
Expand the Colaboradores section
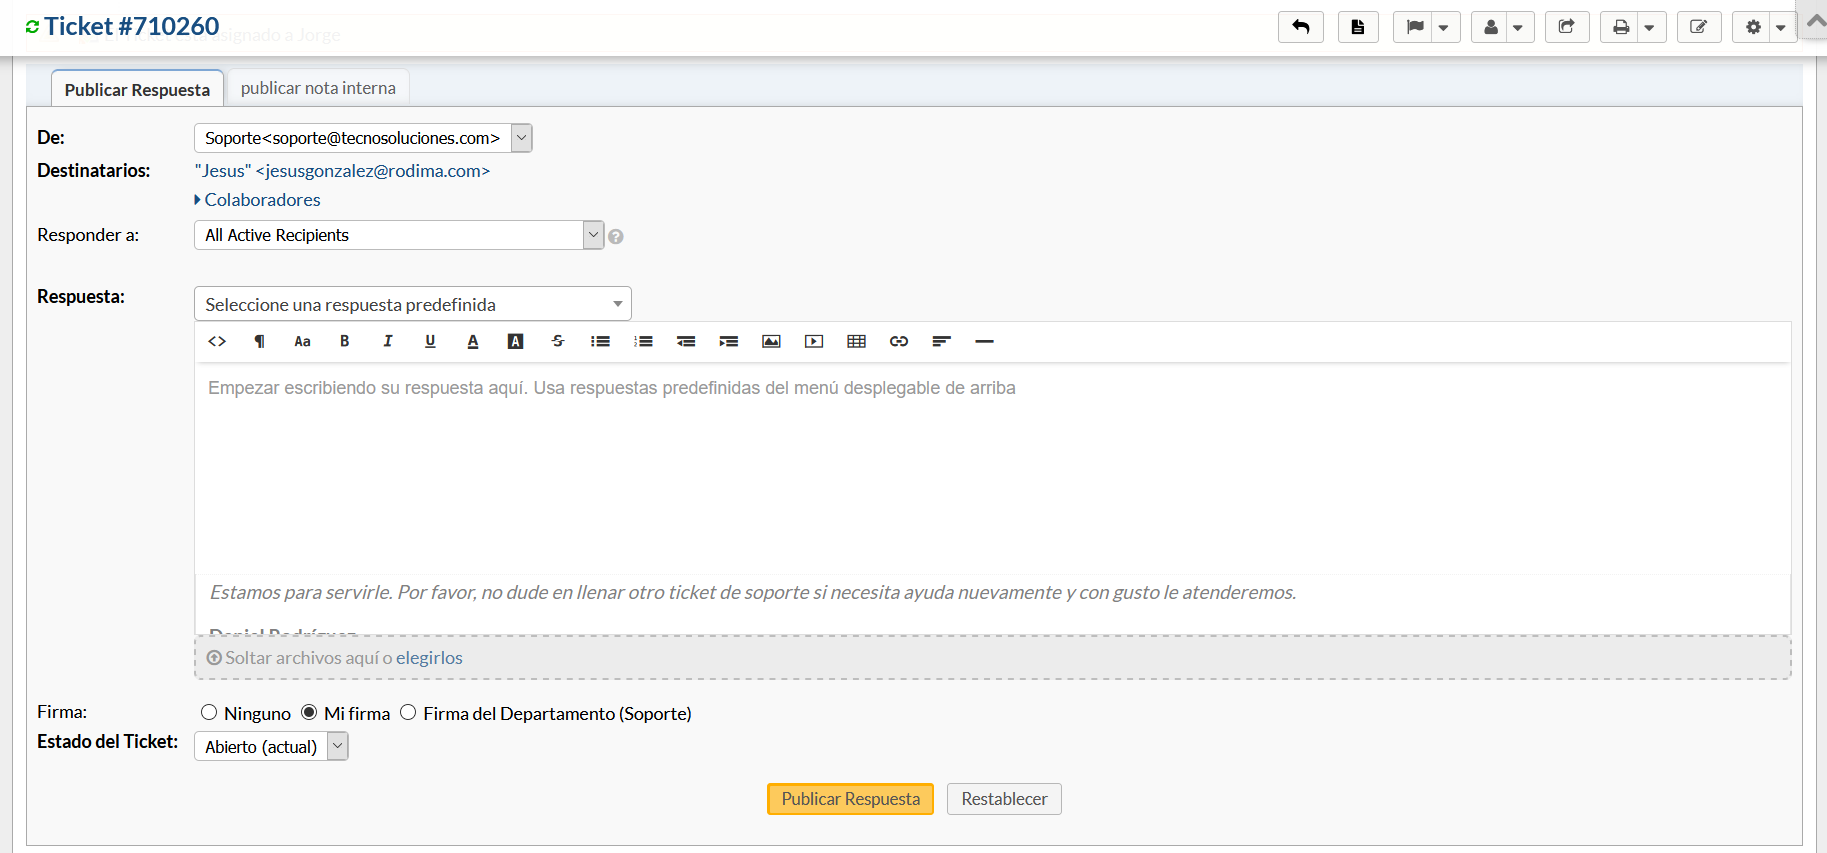pos(262,200)
